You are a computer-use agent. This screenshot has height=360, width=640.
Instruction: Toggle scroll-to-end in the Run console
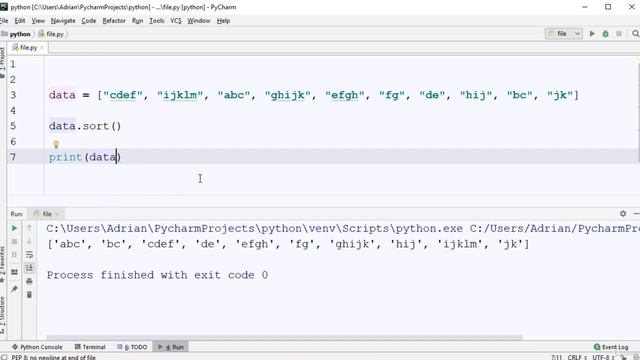click(x=29, y=268)
